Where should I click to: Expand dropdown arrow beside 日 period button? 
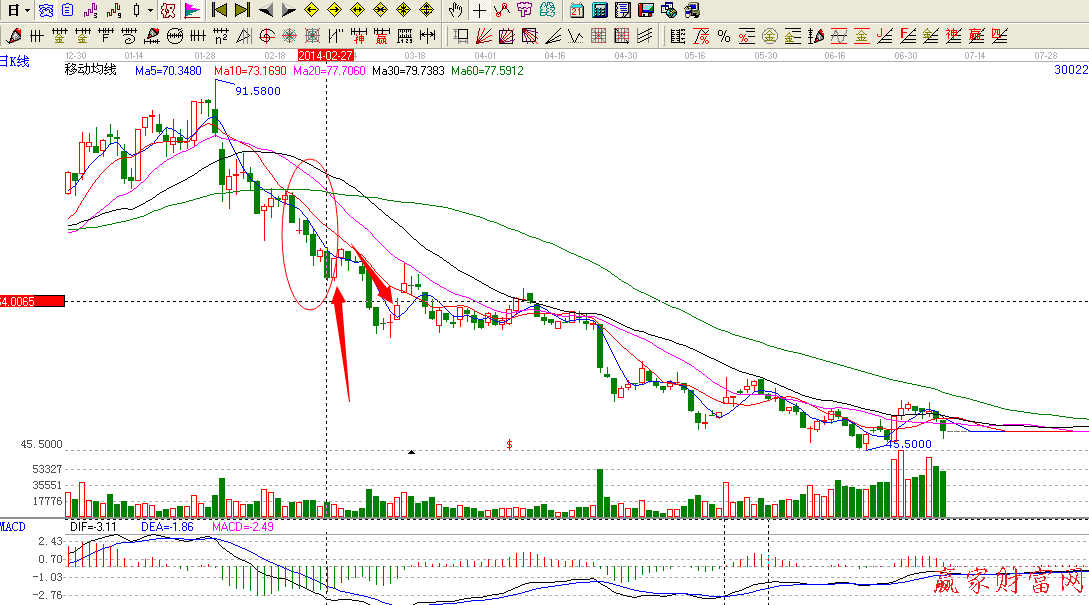(x=28, y=11)
